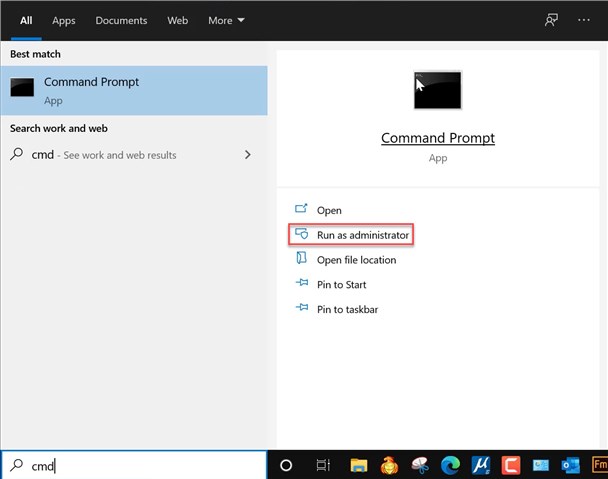Switch to the All search tab
The height and width of the screenshot is (479, 608).
click(26, 21)
